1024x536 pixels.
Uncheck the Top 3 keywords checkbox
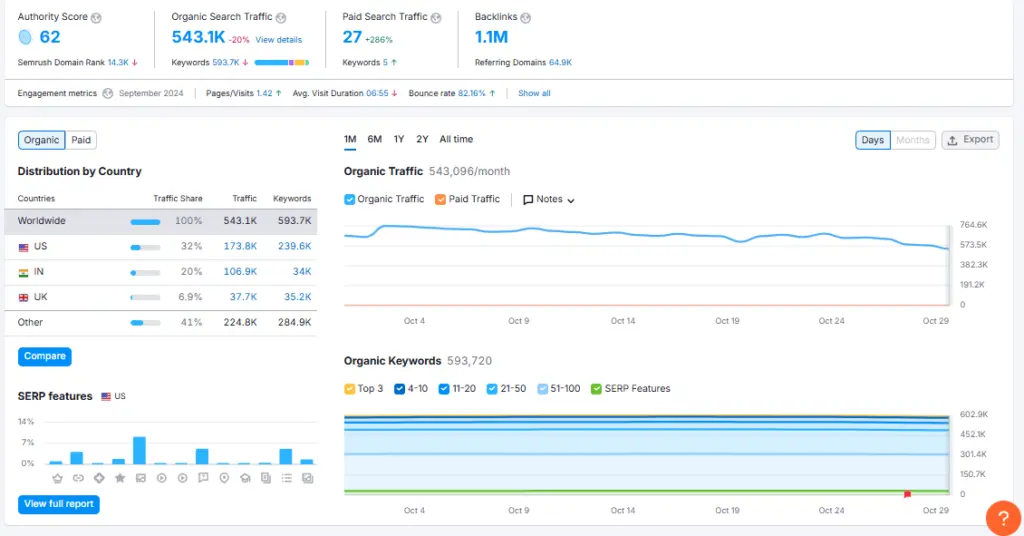click(350, 388)
